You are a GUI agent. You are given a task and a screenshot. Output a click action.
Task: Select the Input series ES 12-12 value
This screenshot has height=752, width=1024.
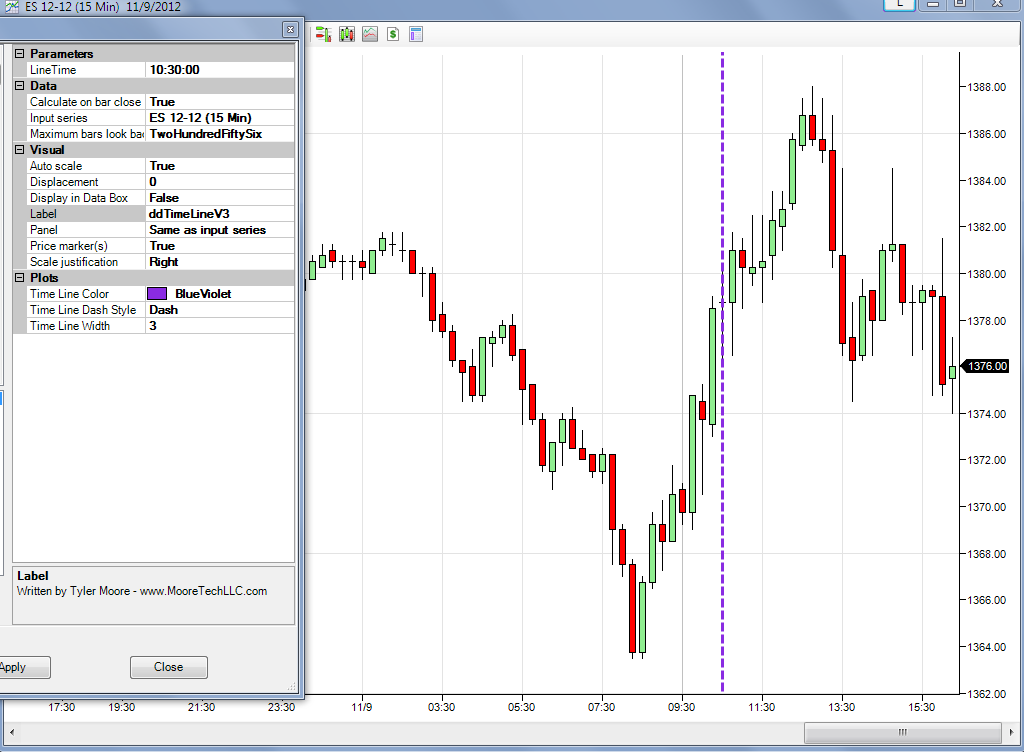220,118
